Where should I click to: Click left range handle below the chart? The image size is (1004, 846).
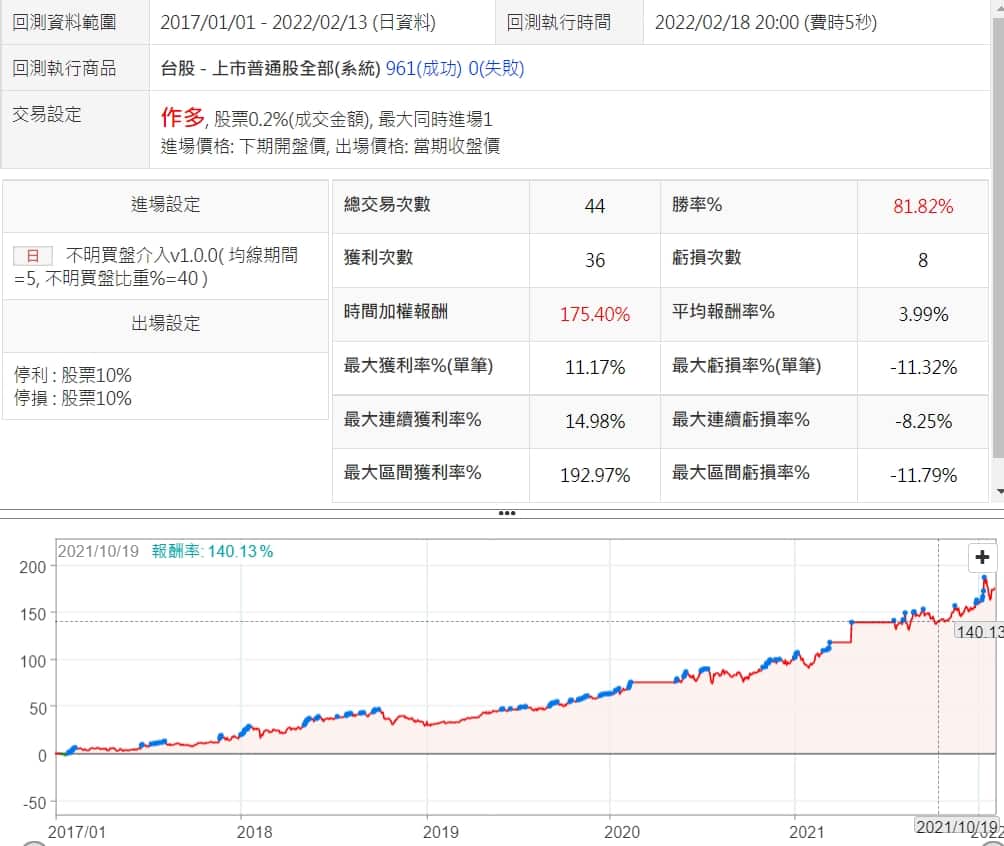click(34, 843)
